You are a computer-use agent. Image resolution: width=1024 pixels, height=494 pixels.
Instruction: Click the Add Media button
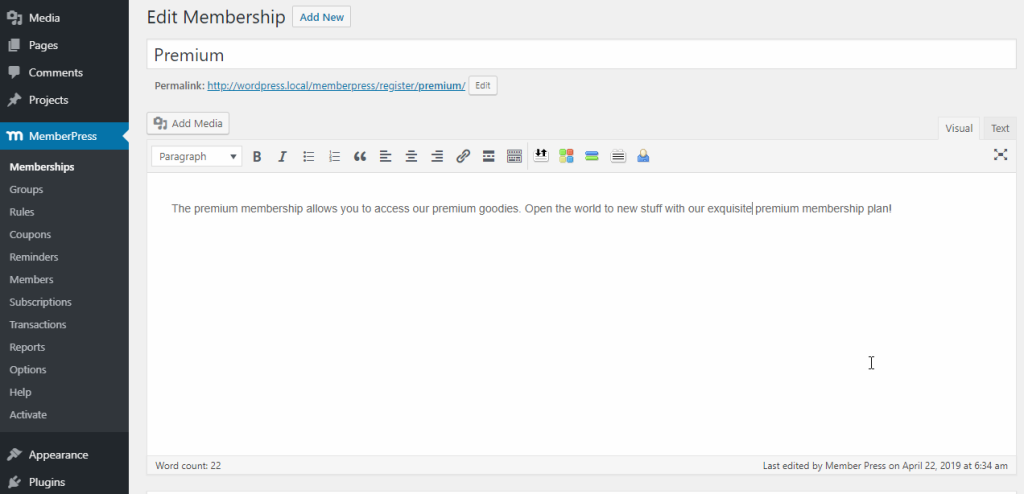pyautogui.click(x=189, y=123)
